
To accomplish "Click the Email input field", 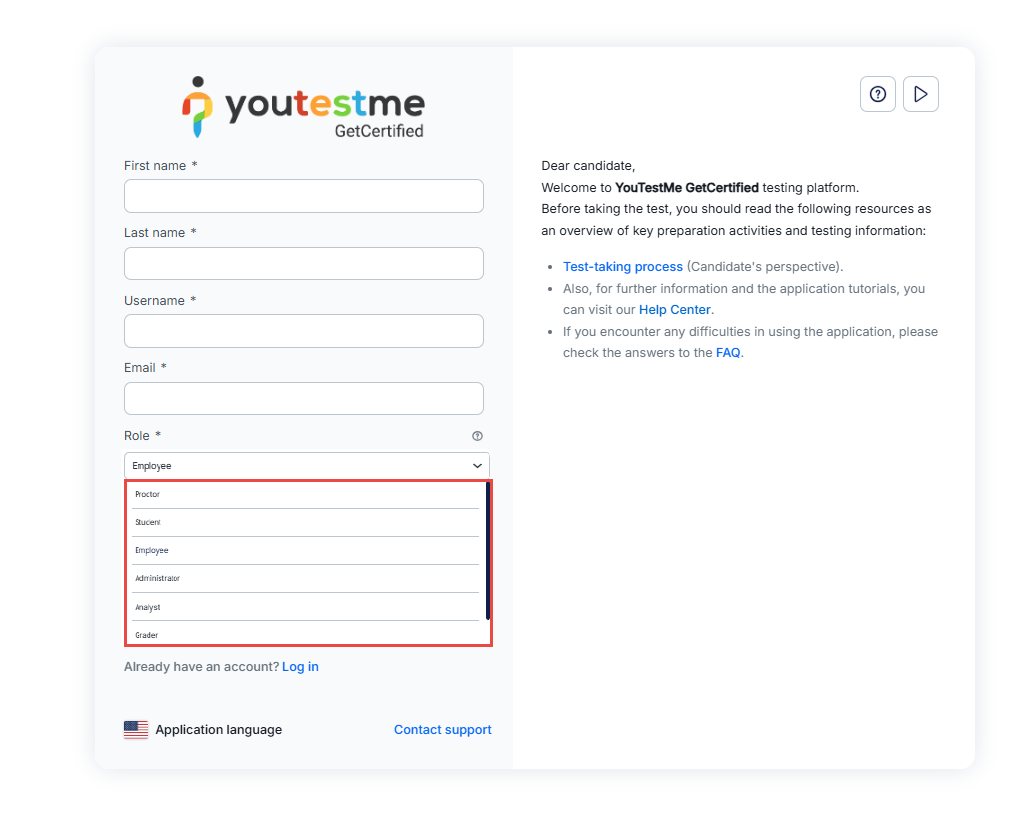I will [303, 398].
